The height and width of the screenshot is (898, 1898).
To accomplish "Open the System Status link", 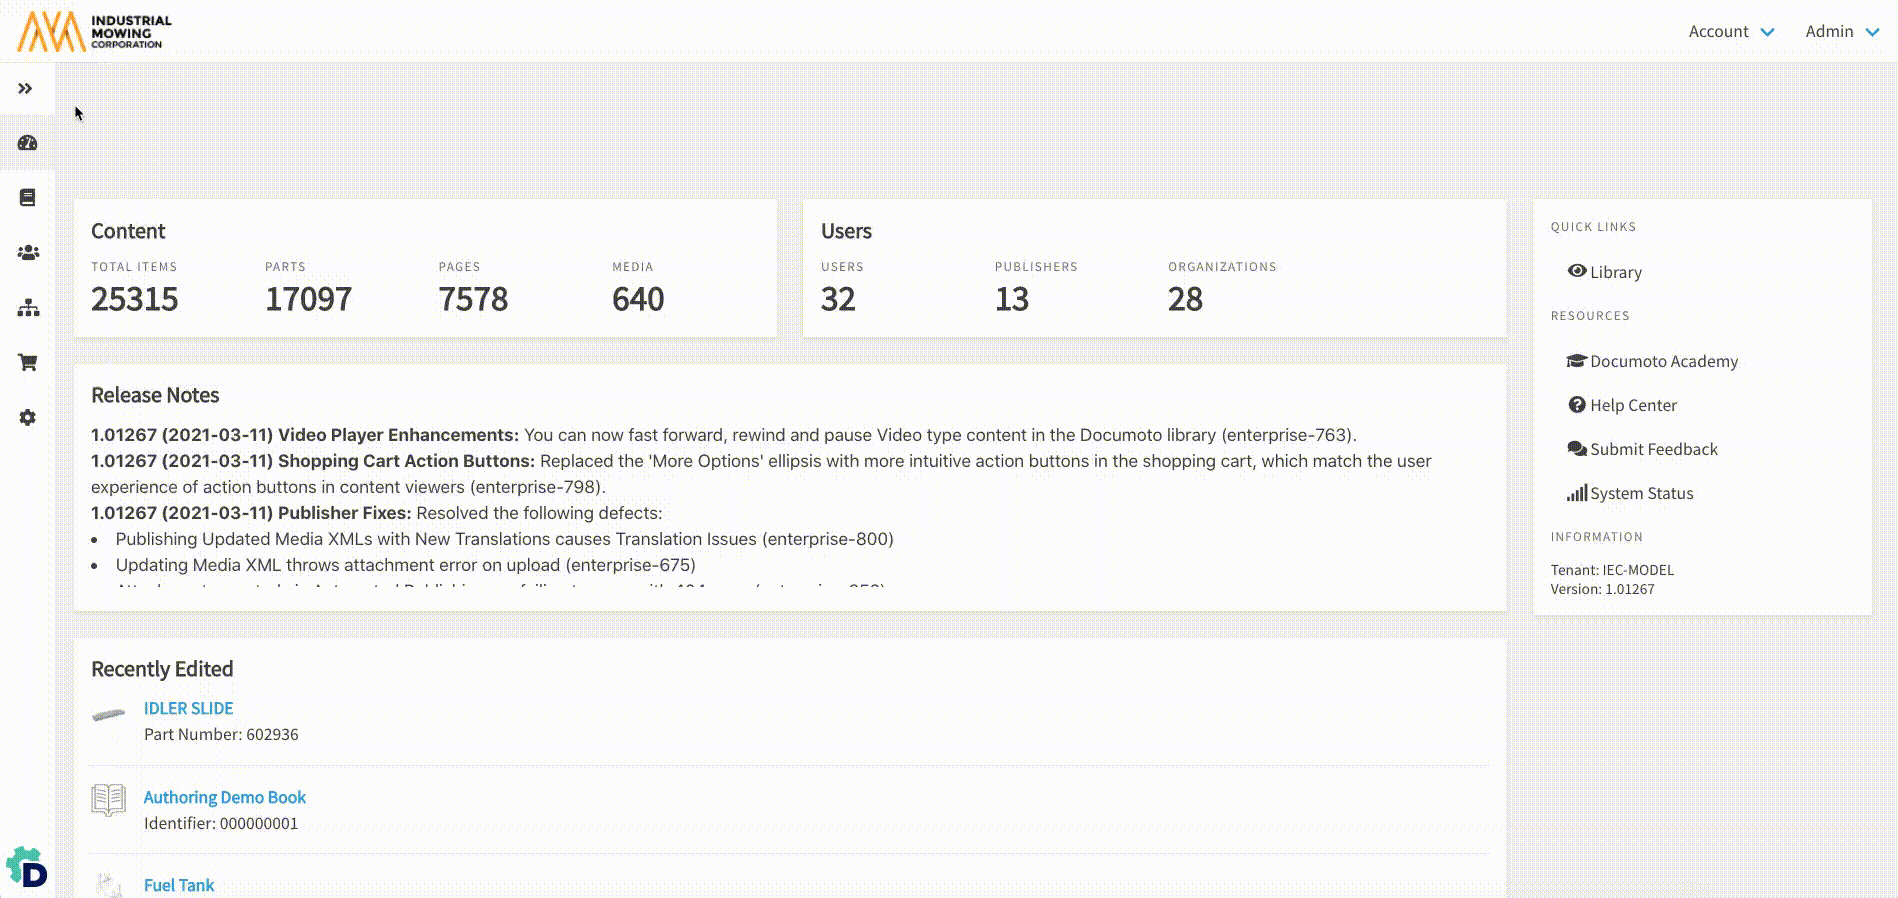I will 1640,493.
